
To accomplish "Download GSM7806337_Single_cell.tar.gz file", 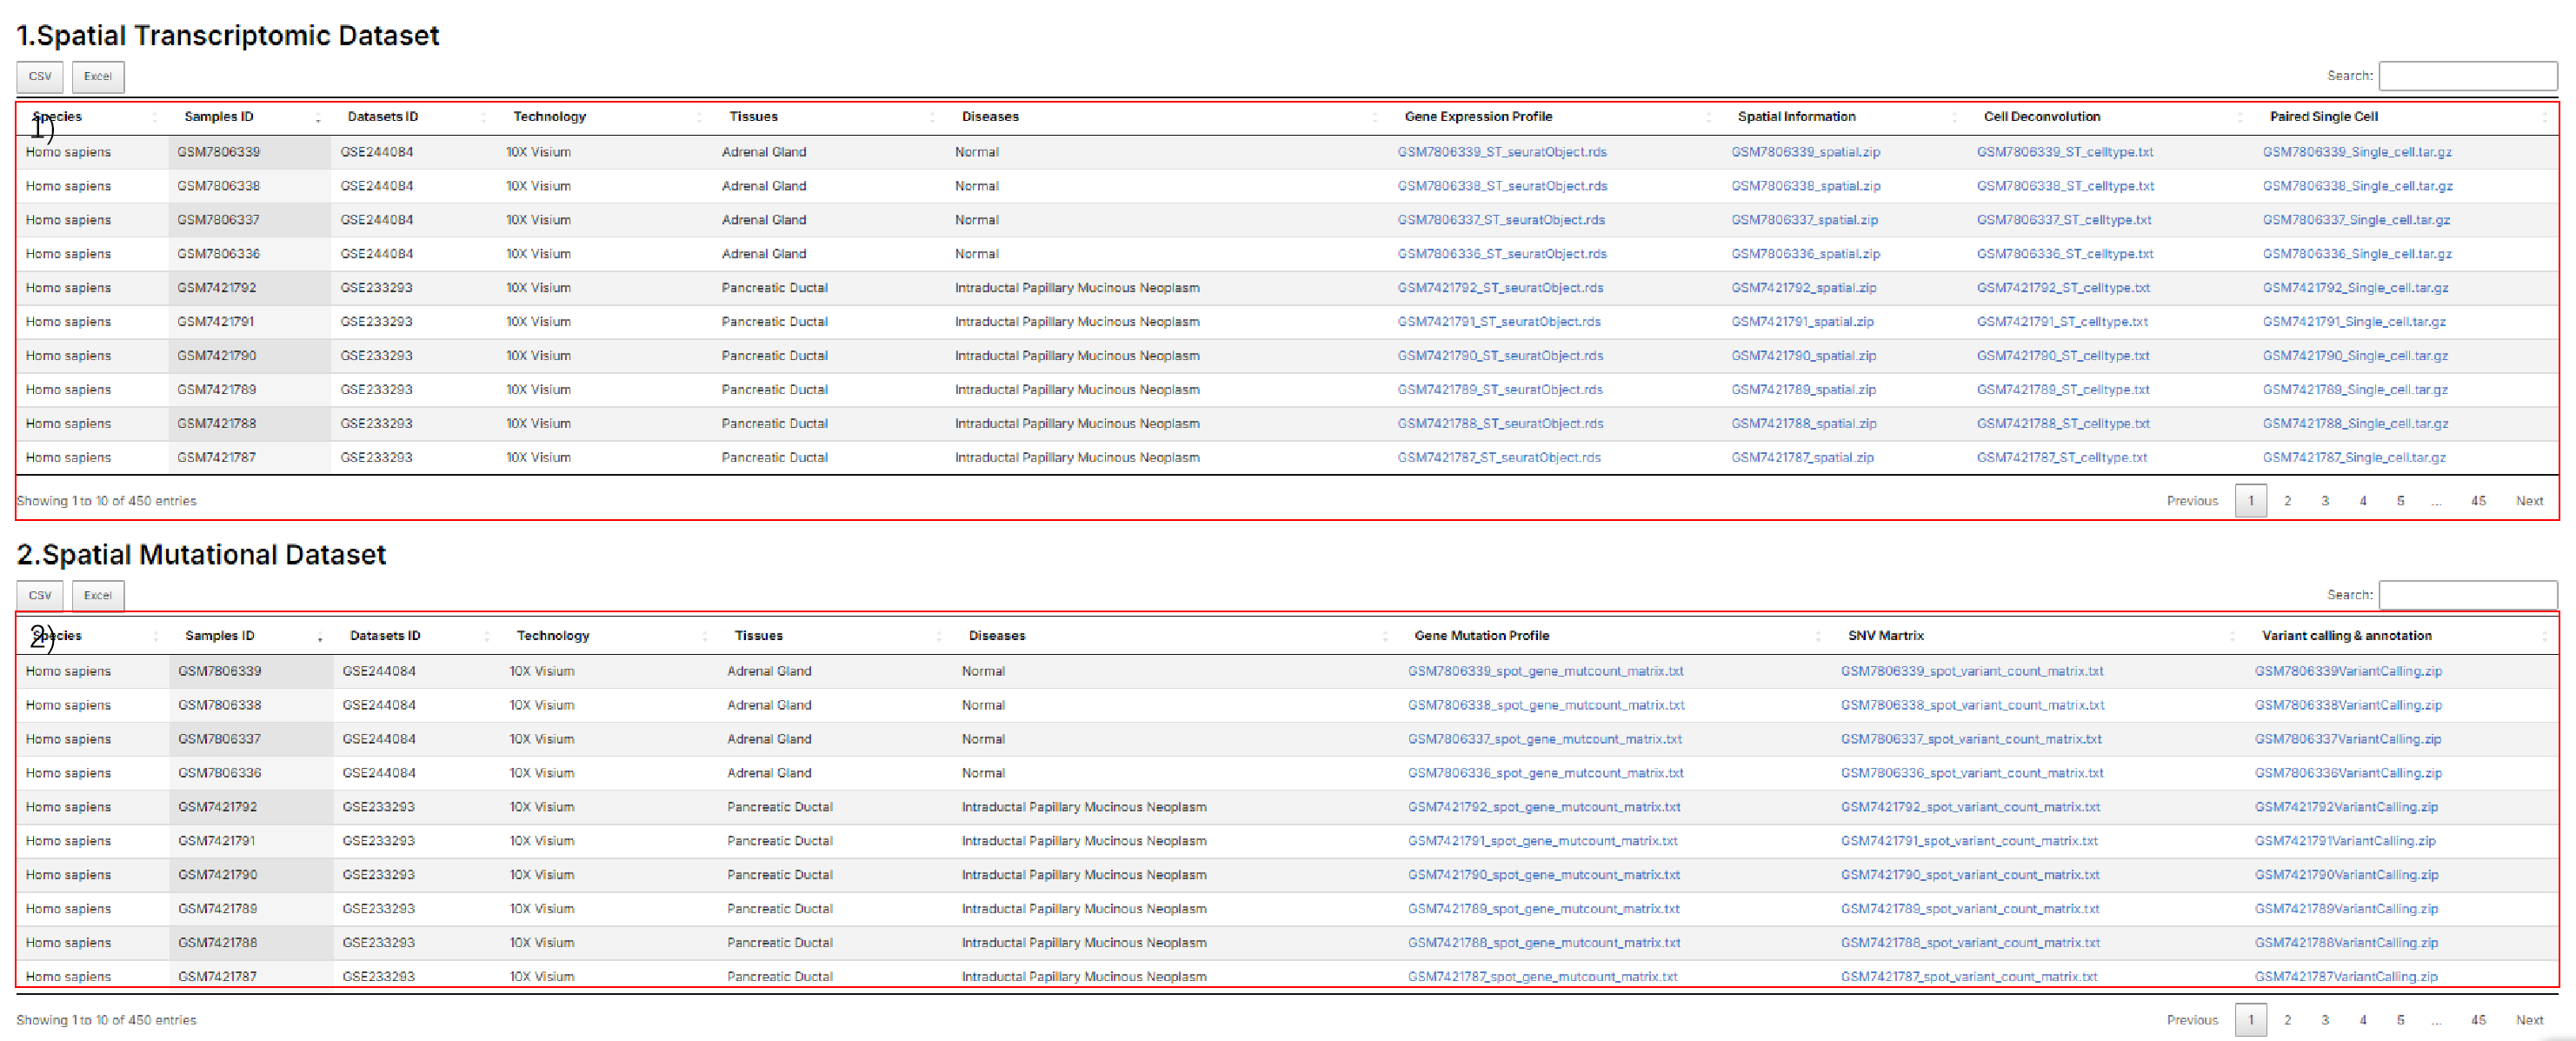I will (2355, 220).
